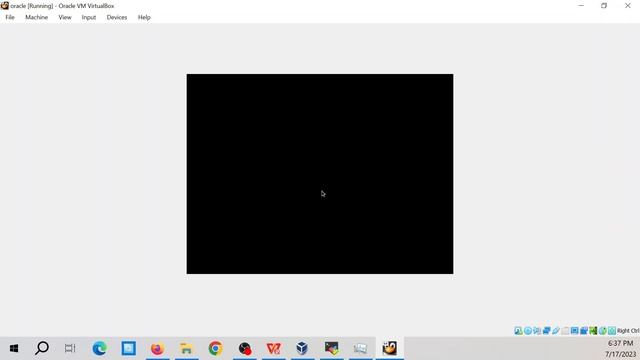Click the audio status icon
Screen dimensions: 640x360
point(537,331)
